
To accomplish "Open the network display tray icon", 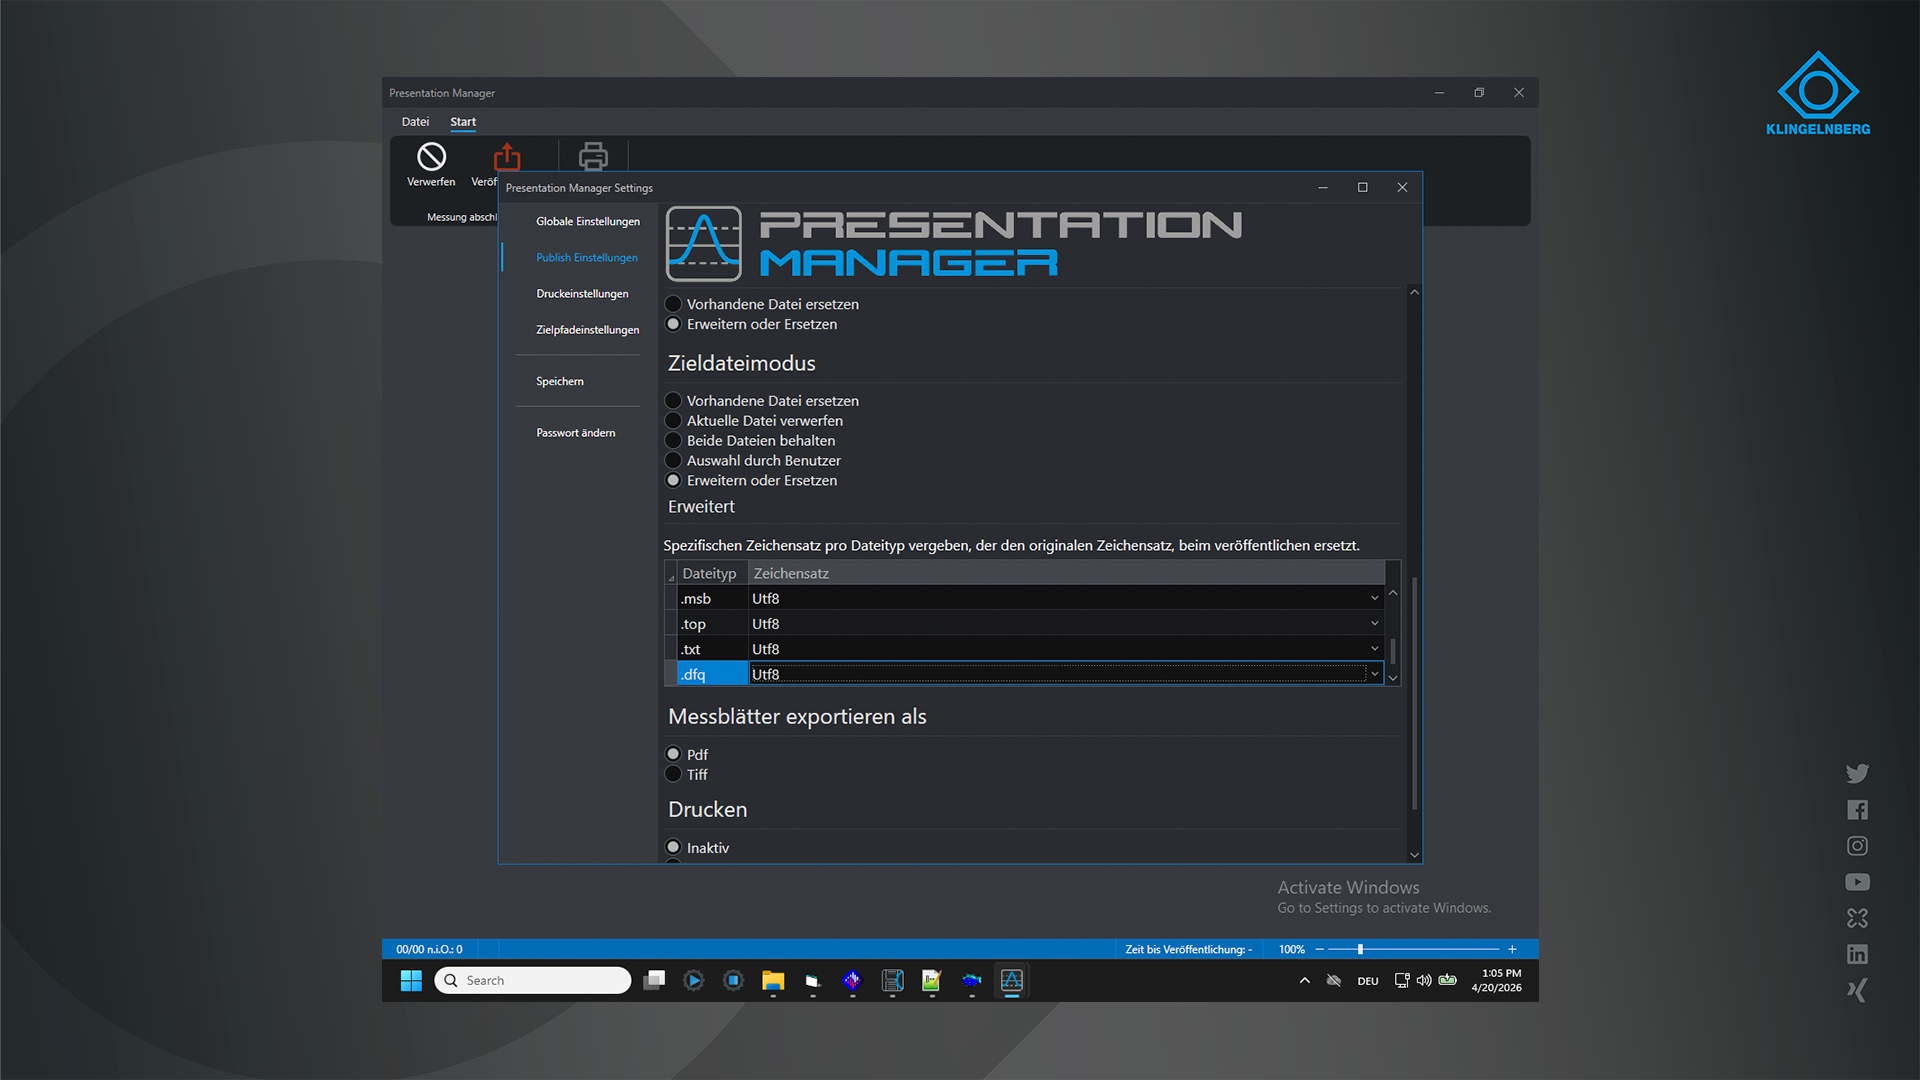I will [1402, 980].
